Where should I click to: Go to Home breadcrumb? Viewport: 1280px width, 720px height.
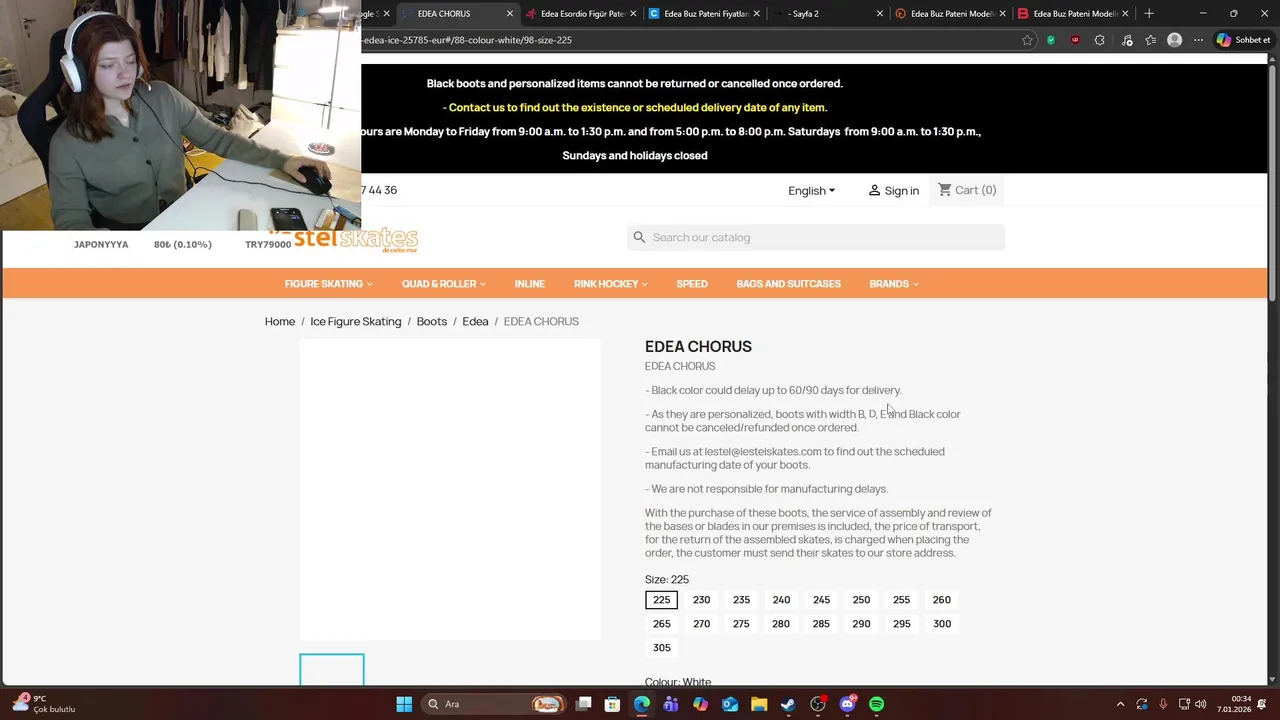280,321
